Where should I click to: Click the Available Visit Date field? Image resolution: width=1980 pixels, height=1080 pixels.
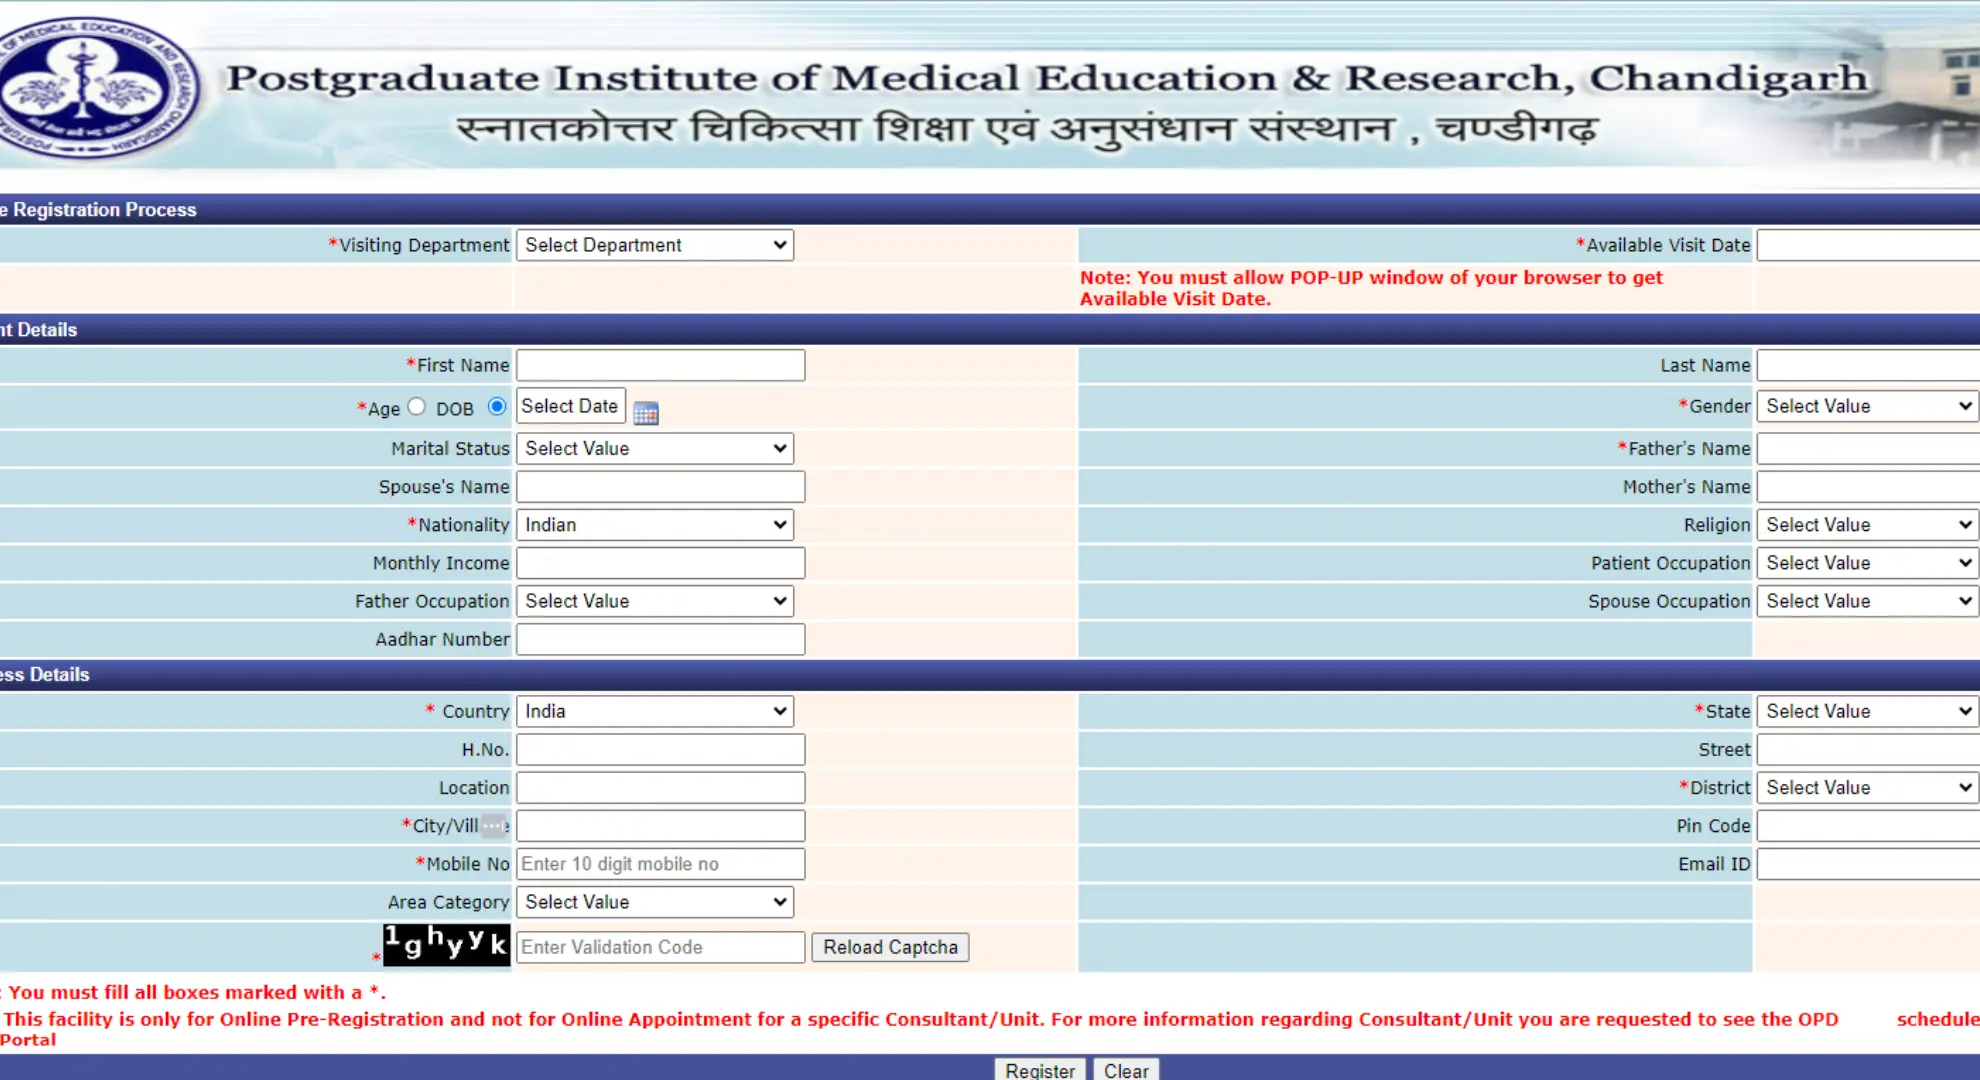pyautogui.click(x=1868, y=245)
